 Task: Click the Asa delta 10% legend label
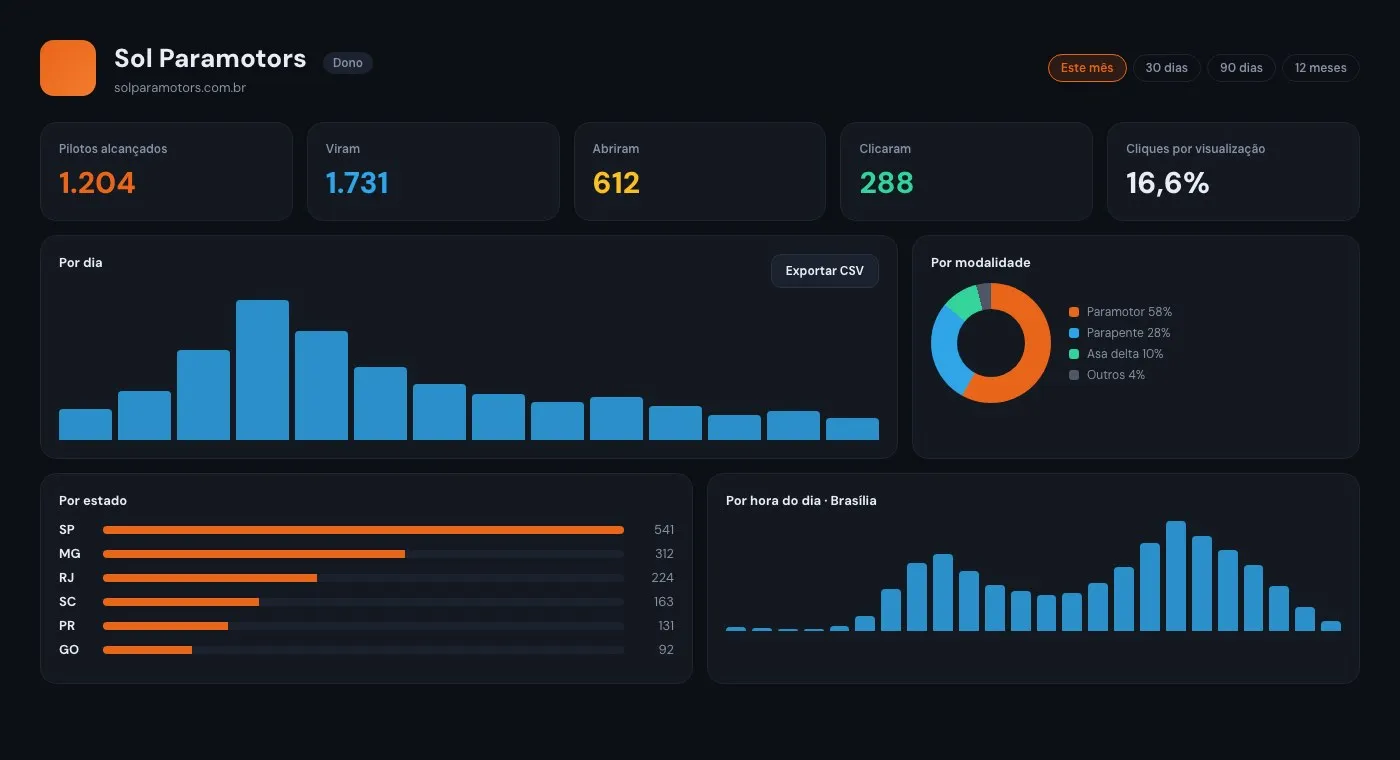click(x=1125, y=354)
